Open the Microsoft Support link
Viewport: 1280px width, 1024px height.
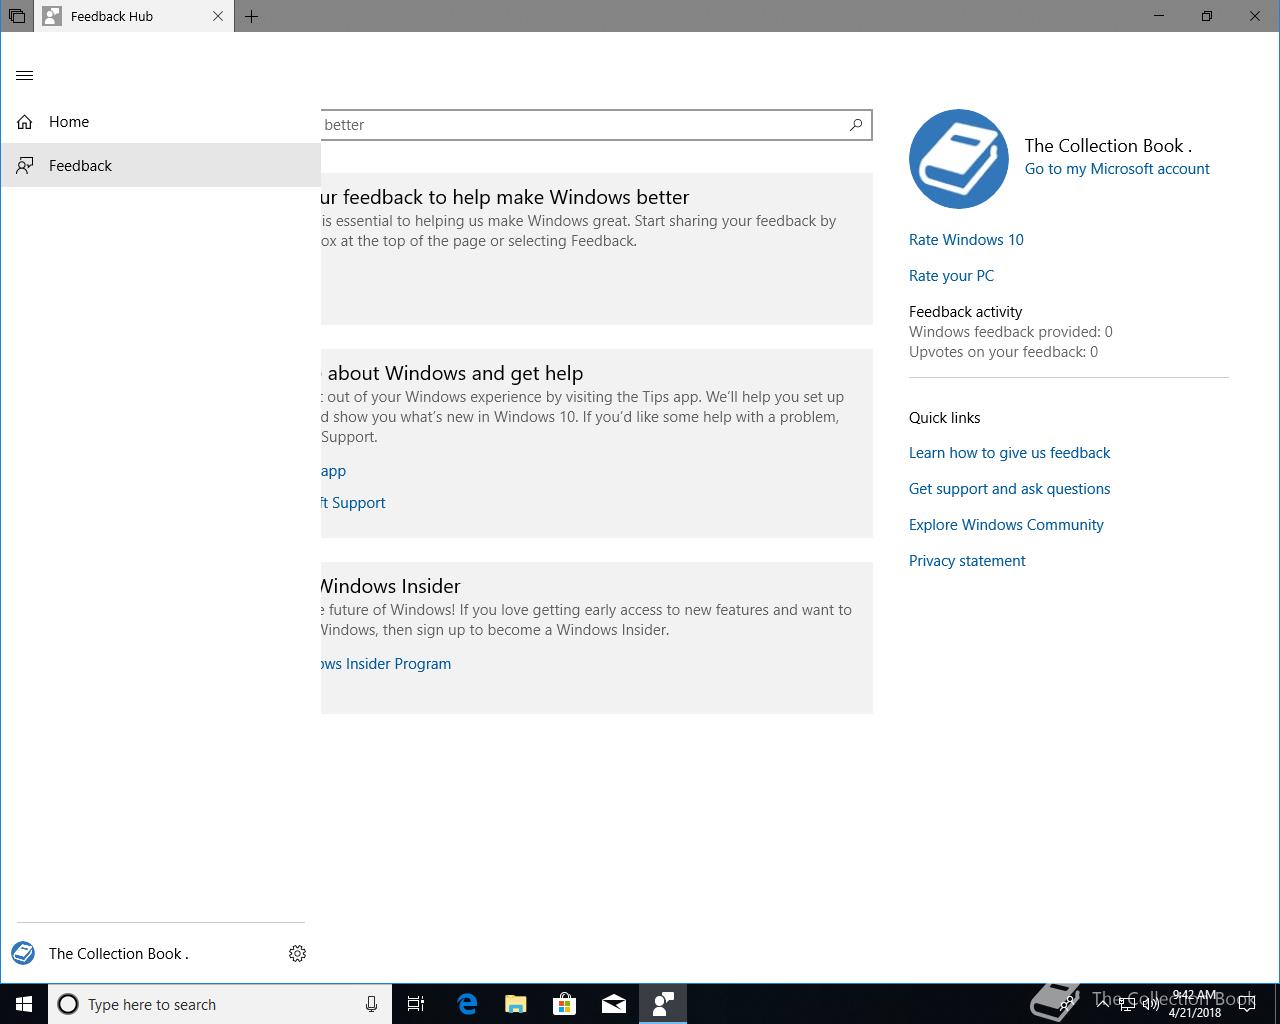[x=353, y=503]
